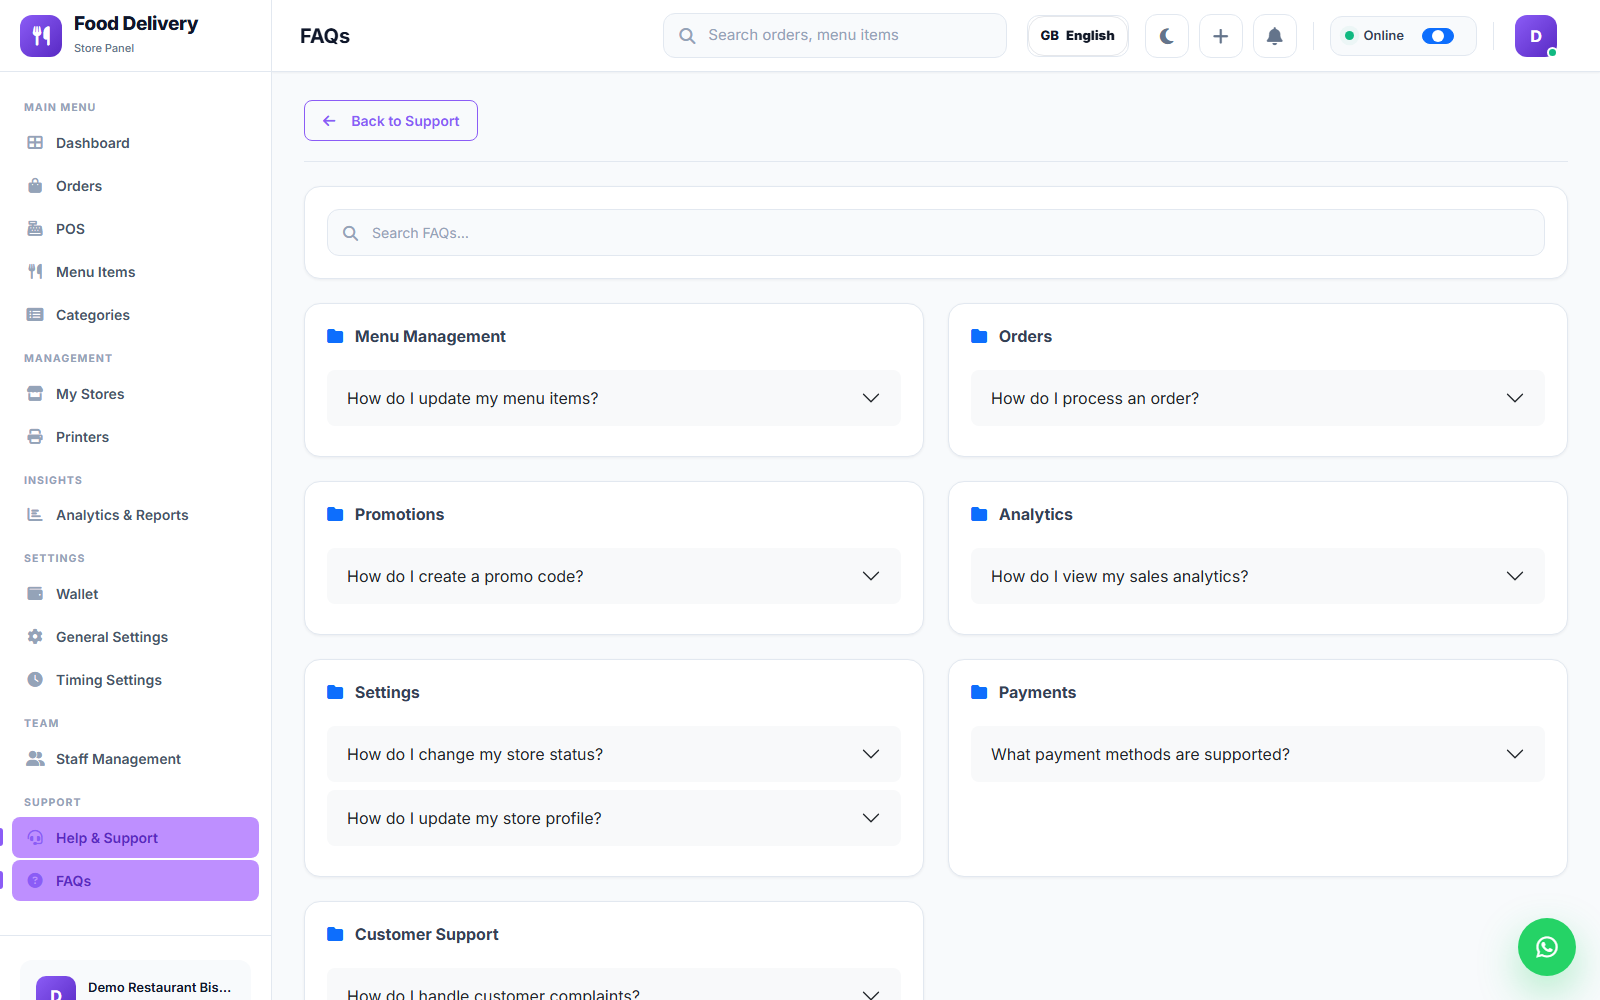The height and width of the screenshot is (1000, 1600).
Task: Click the Settings category heading
Action: click(387, 692)
